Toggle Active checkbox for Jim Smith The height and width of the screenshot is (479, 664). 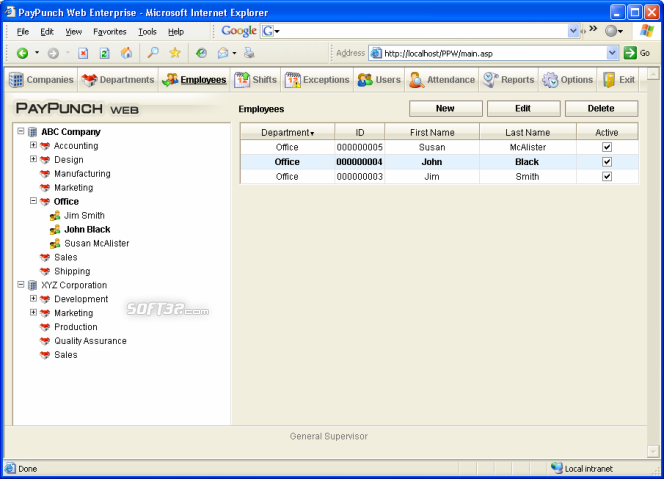pos(607,176)
